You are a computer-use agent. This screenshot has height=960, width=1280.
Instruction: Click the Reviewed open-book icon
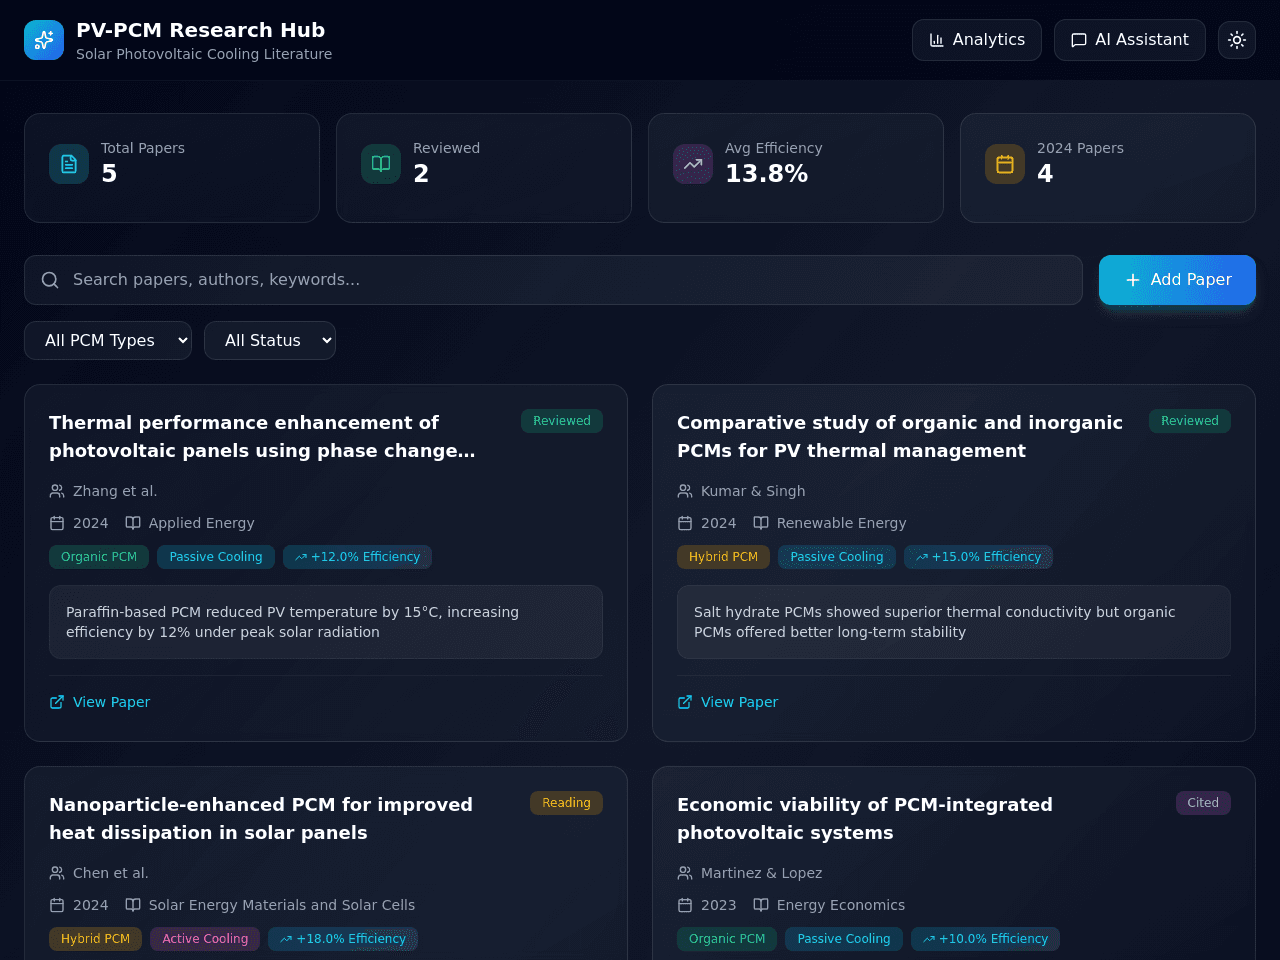[381, 164]
